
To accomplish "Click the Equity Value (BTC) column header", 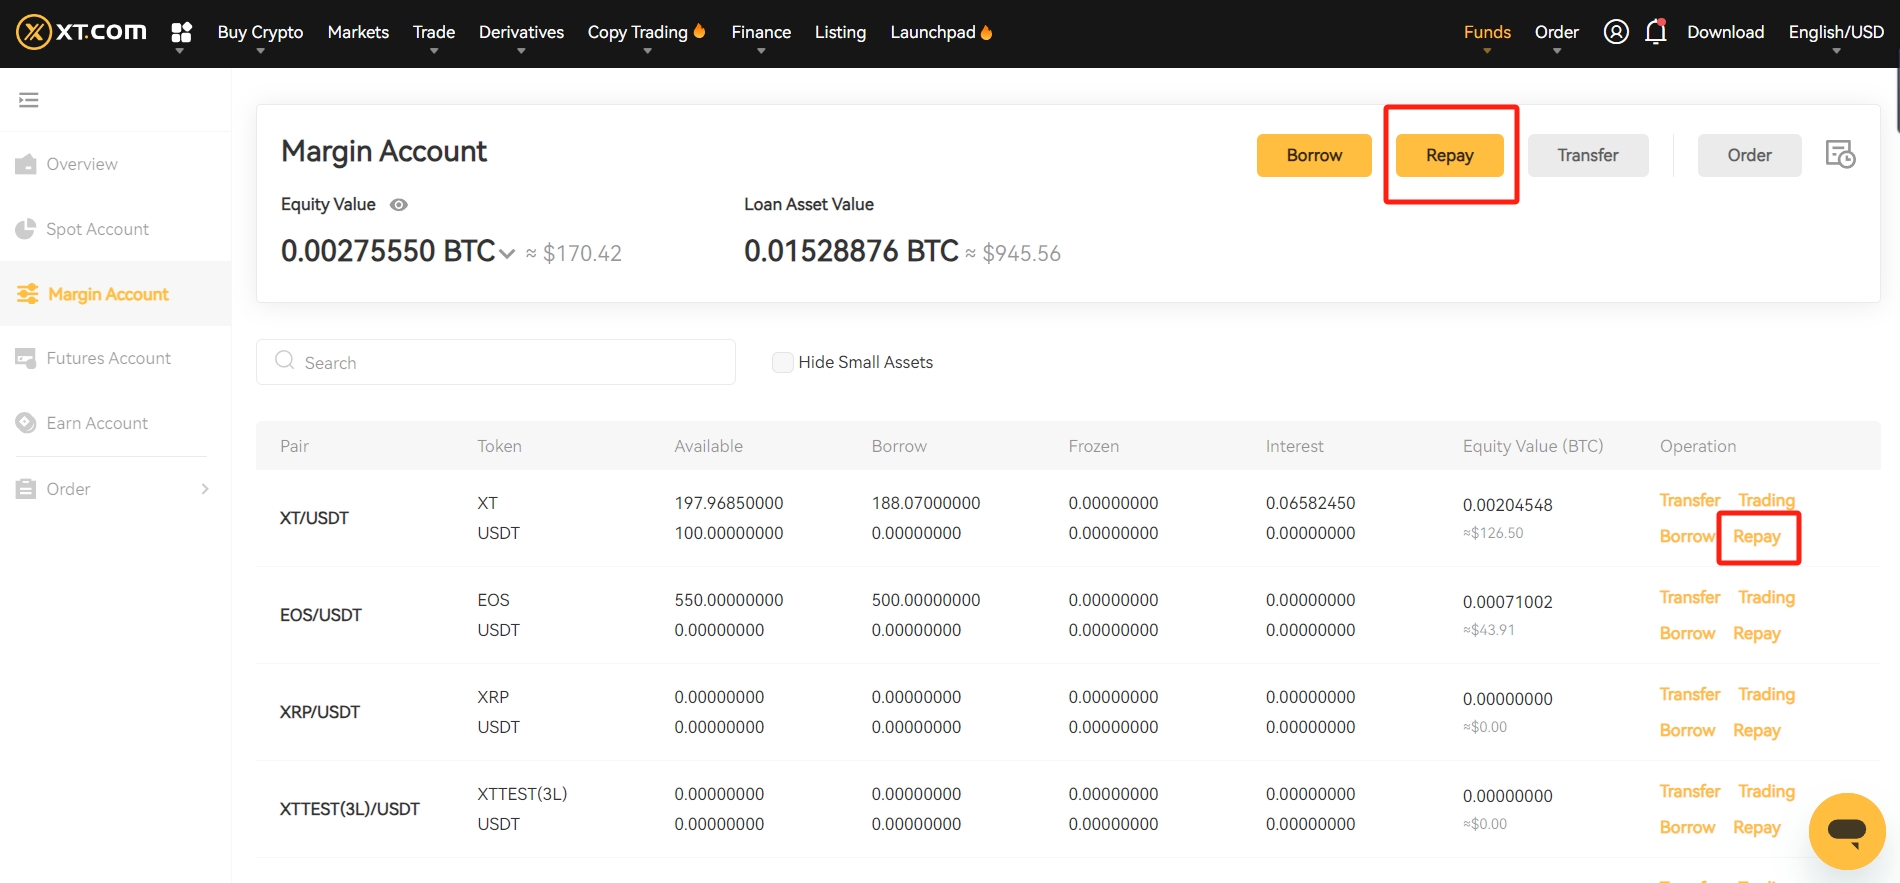I will (x=1533, y=446).
